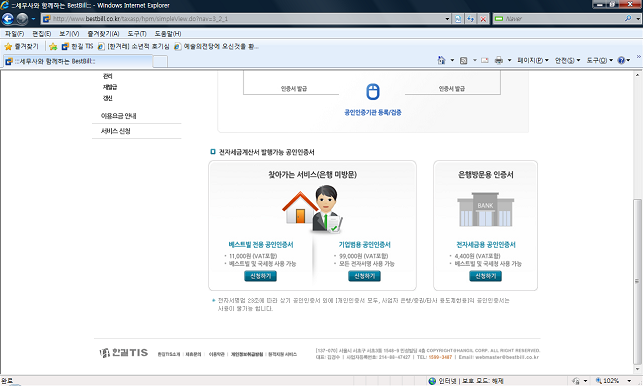Click the 재발급 sidebar item
643x386 pixels.
[110, 87]
